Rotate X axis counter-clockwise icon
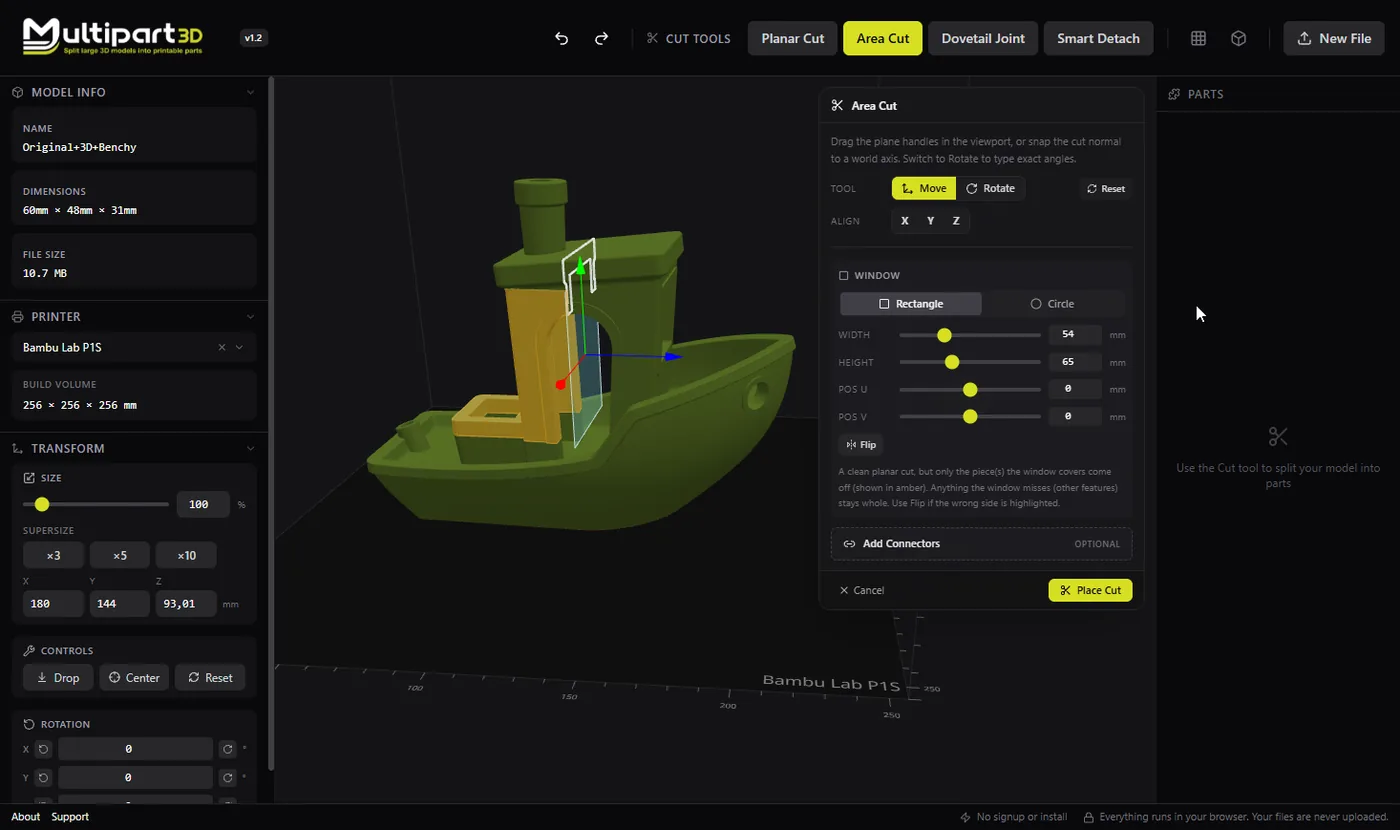Image resolution: width=1400 pixels, height=830 pixels. (x=43, y=749)
